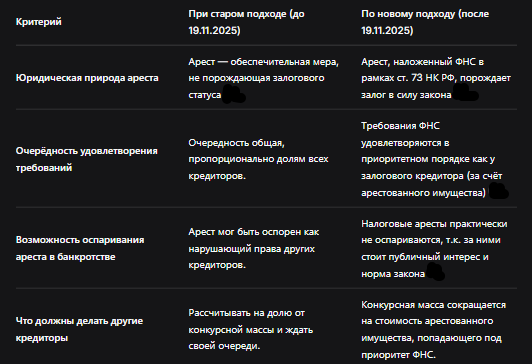Click the 'Критерий' column header
Screen dimensions: 532x364
(39, 22)
